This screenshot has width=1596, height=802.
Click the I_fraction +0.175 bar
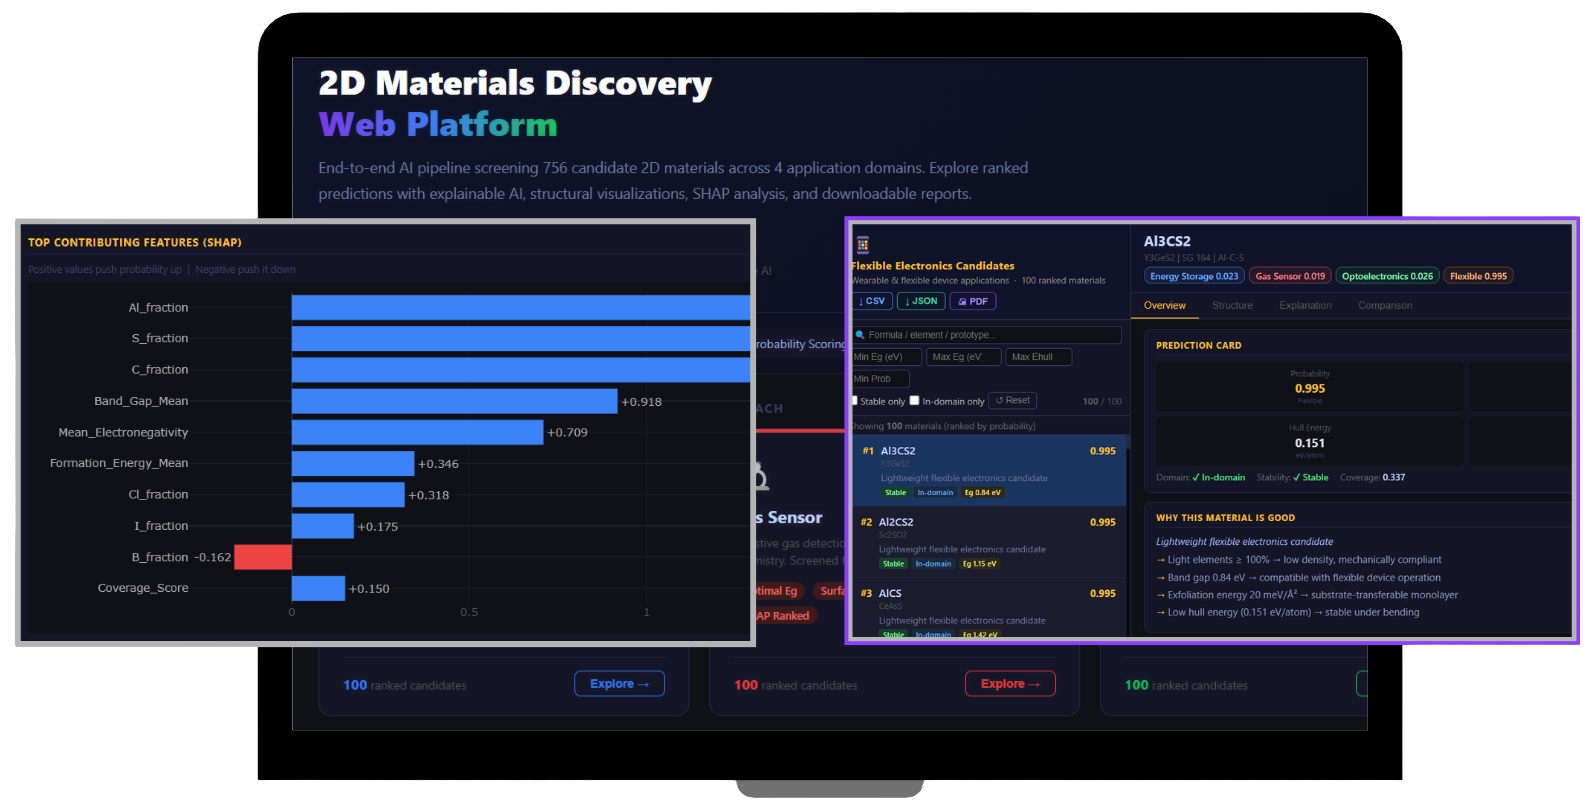tap(322, 526)
